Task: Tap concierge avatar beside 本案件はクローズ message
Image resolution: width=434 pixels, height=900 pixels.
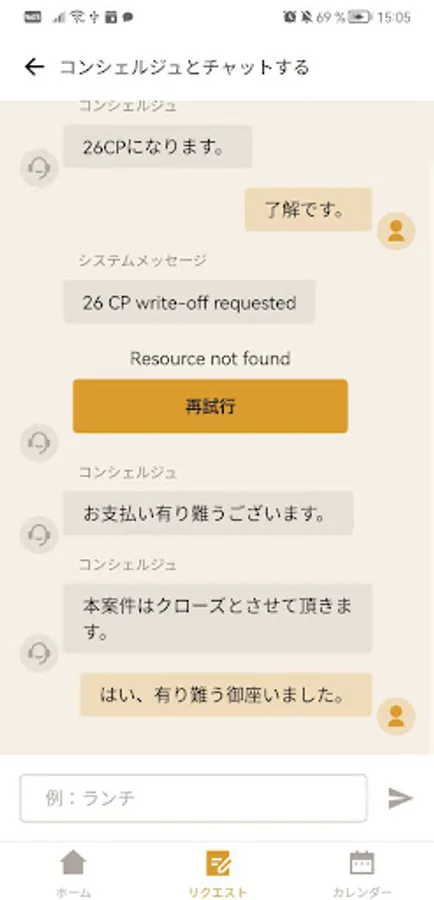Action: [39, 653]
